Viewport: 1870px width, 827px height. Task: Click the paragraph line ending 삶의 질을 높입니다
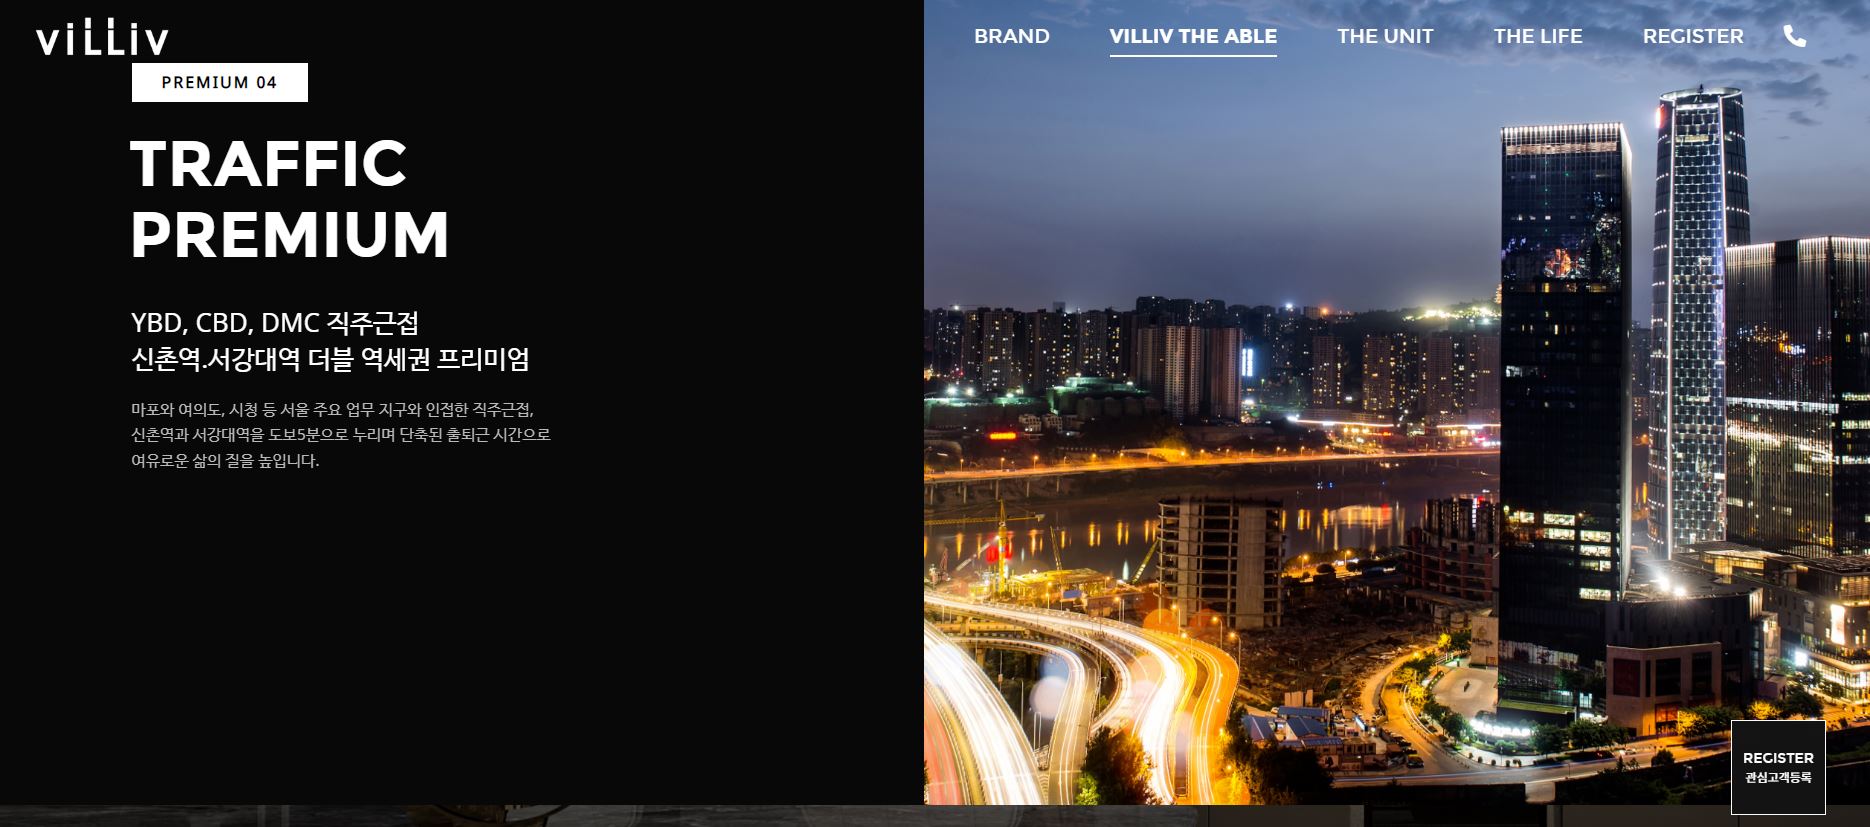(225, 461)
